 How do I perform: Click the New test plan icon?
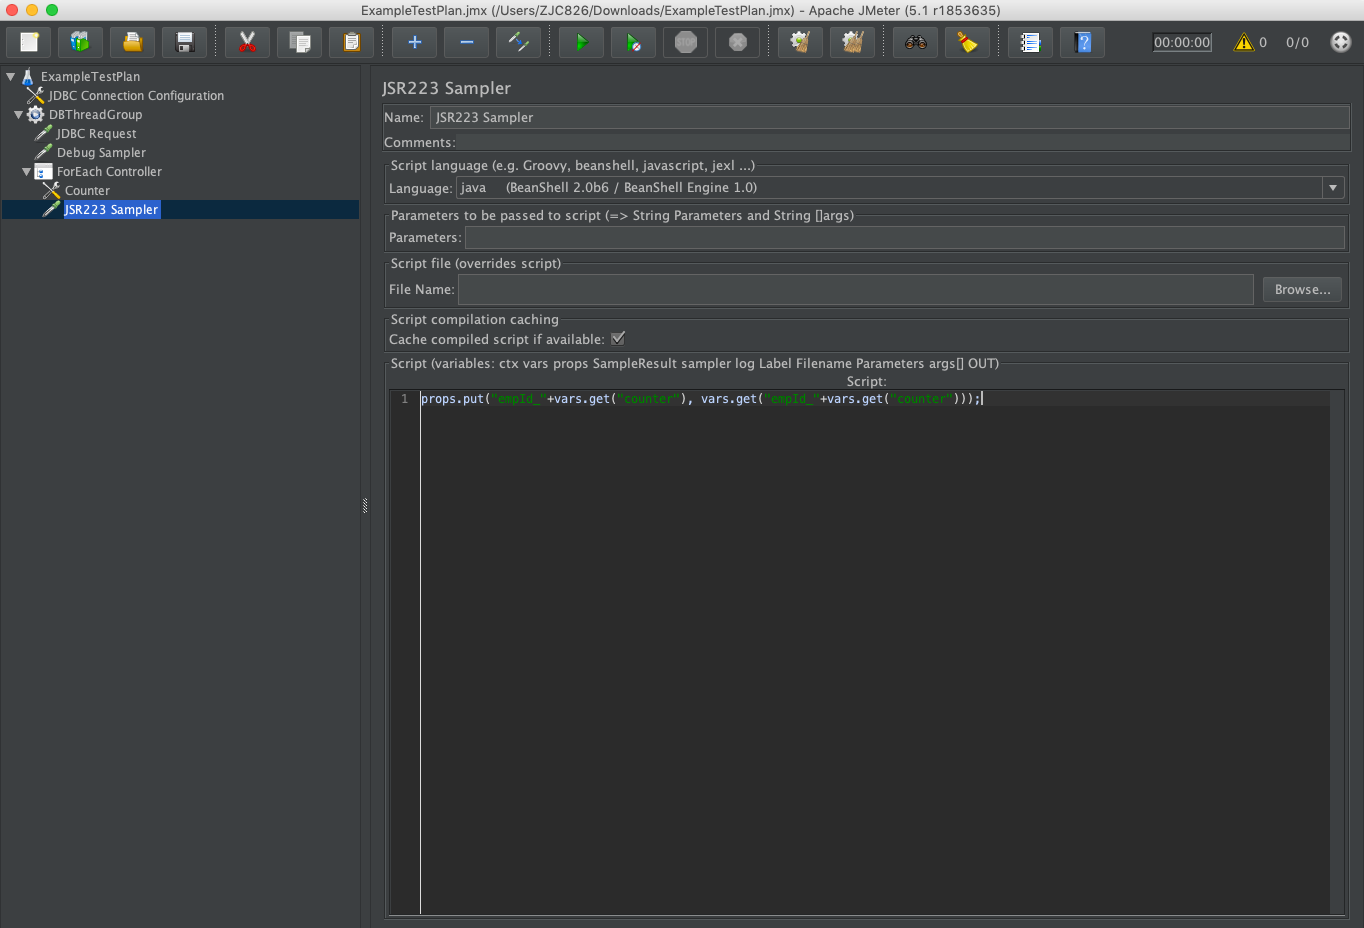(29, 42)
